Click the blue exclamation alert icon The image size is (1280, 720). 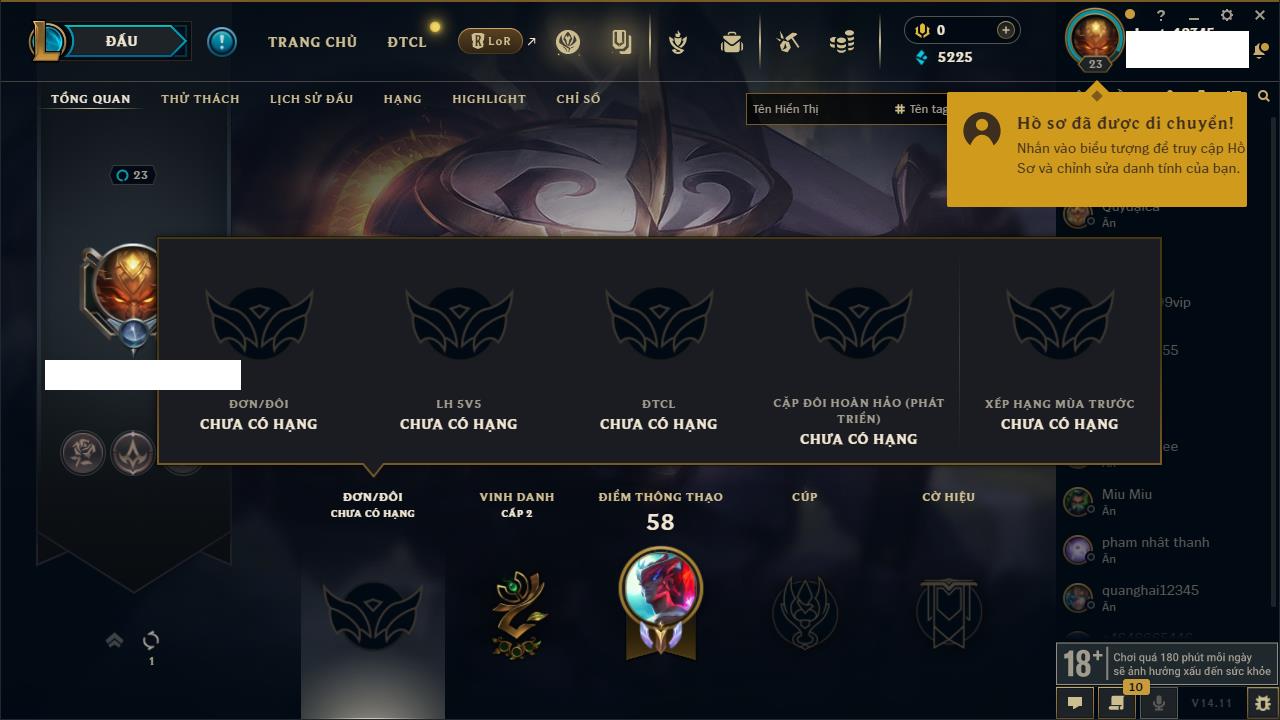point(222,41)
